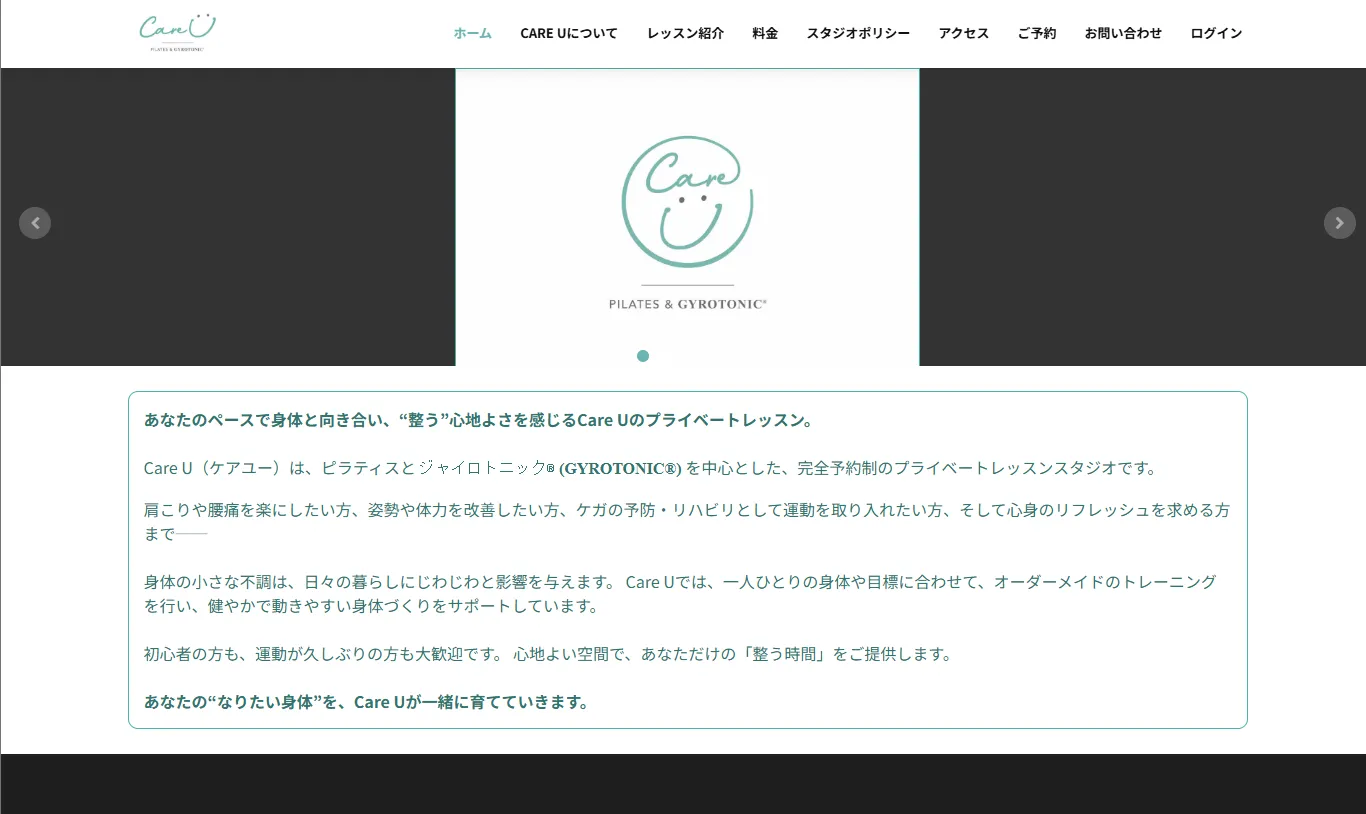Open the スタジオポリシー page
This screenshot has height=814, width=1366.
click(858, 33)
